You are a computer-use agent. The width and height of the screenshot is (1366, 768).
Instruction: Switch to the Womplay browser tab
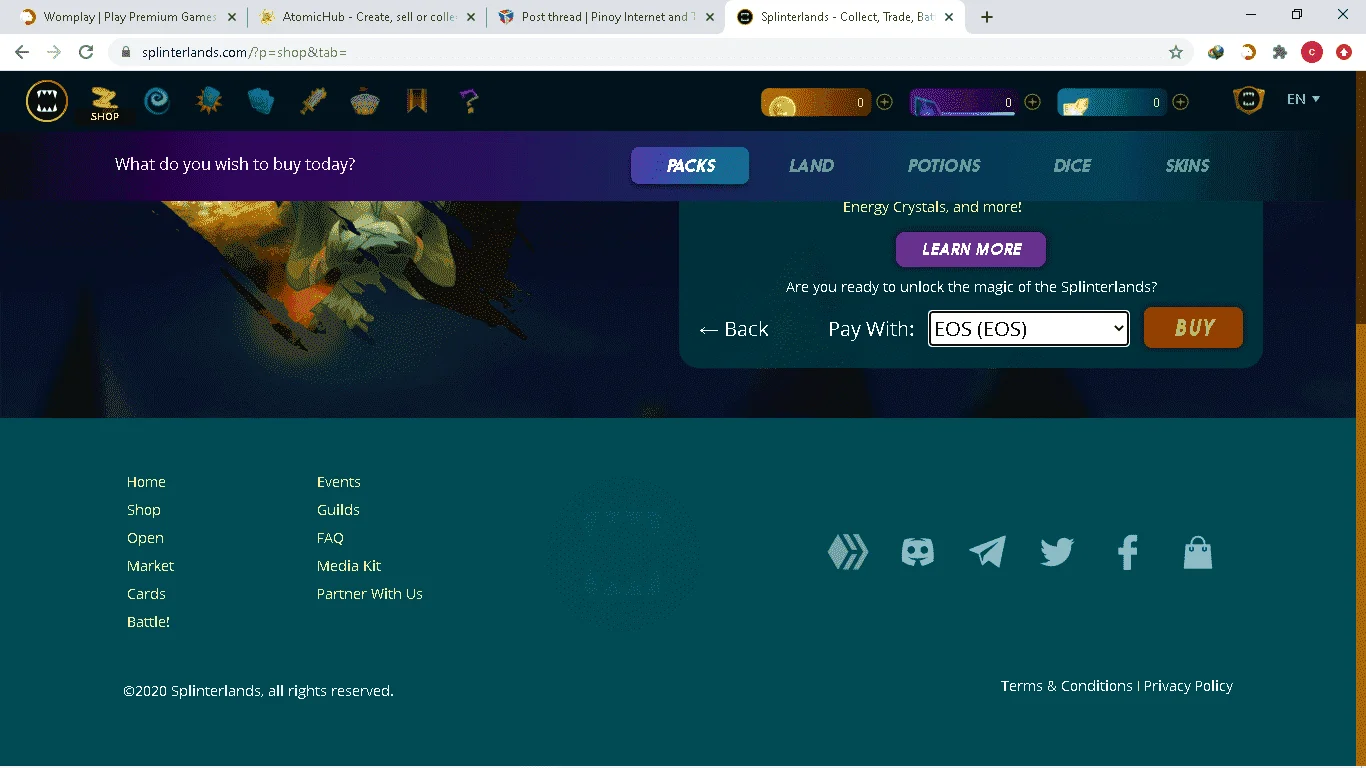[x=128, y=17]
